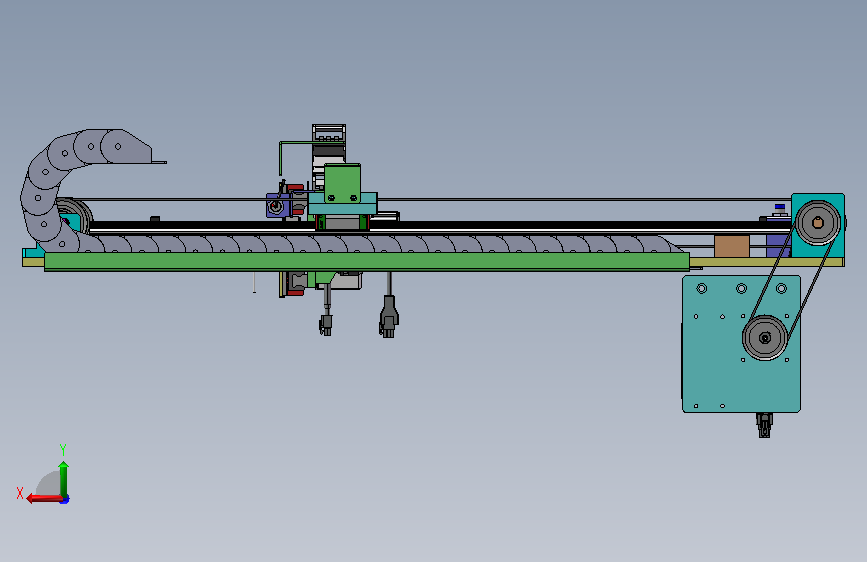Select the green bracket on the carriage

click(342, 183)
